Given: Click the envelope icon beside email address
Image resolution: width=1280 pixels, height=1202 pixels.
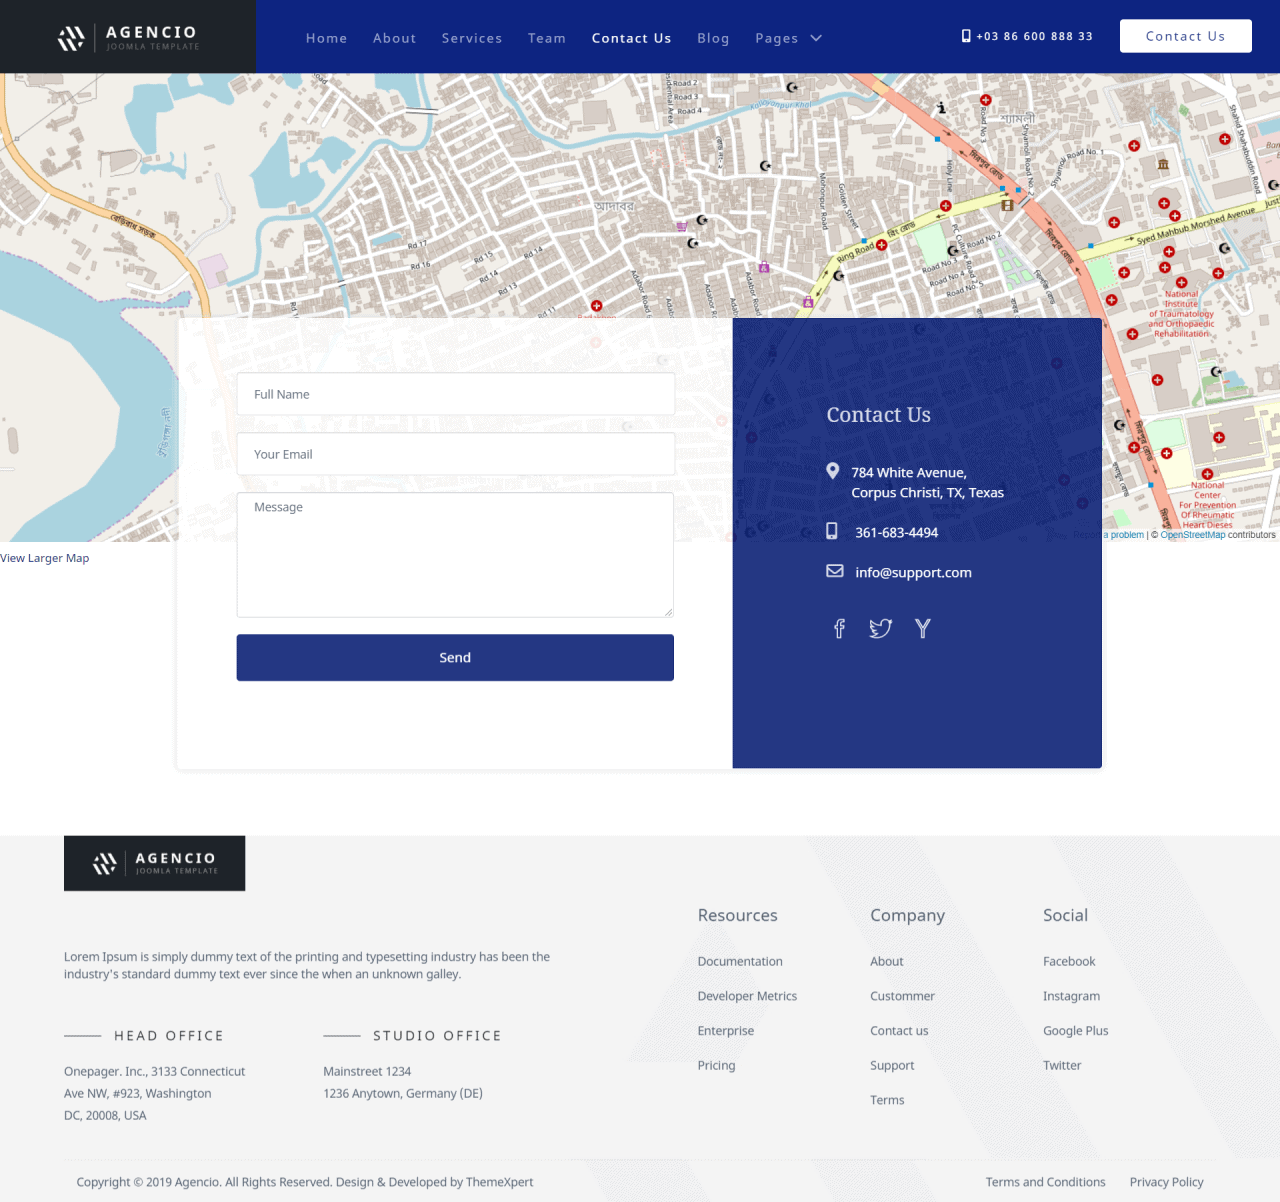Looking at the screenshot, I should point(834,571).
